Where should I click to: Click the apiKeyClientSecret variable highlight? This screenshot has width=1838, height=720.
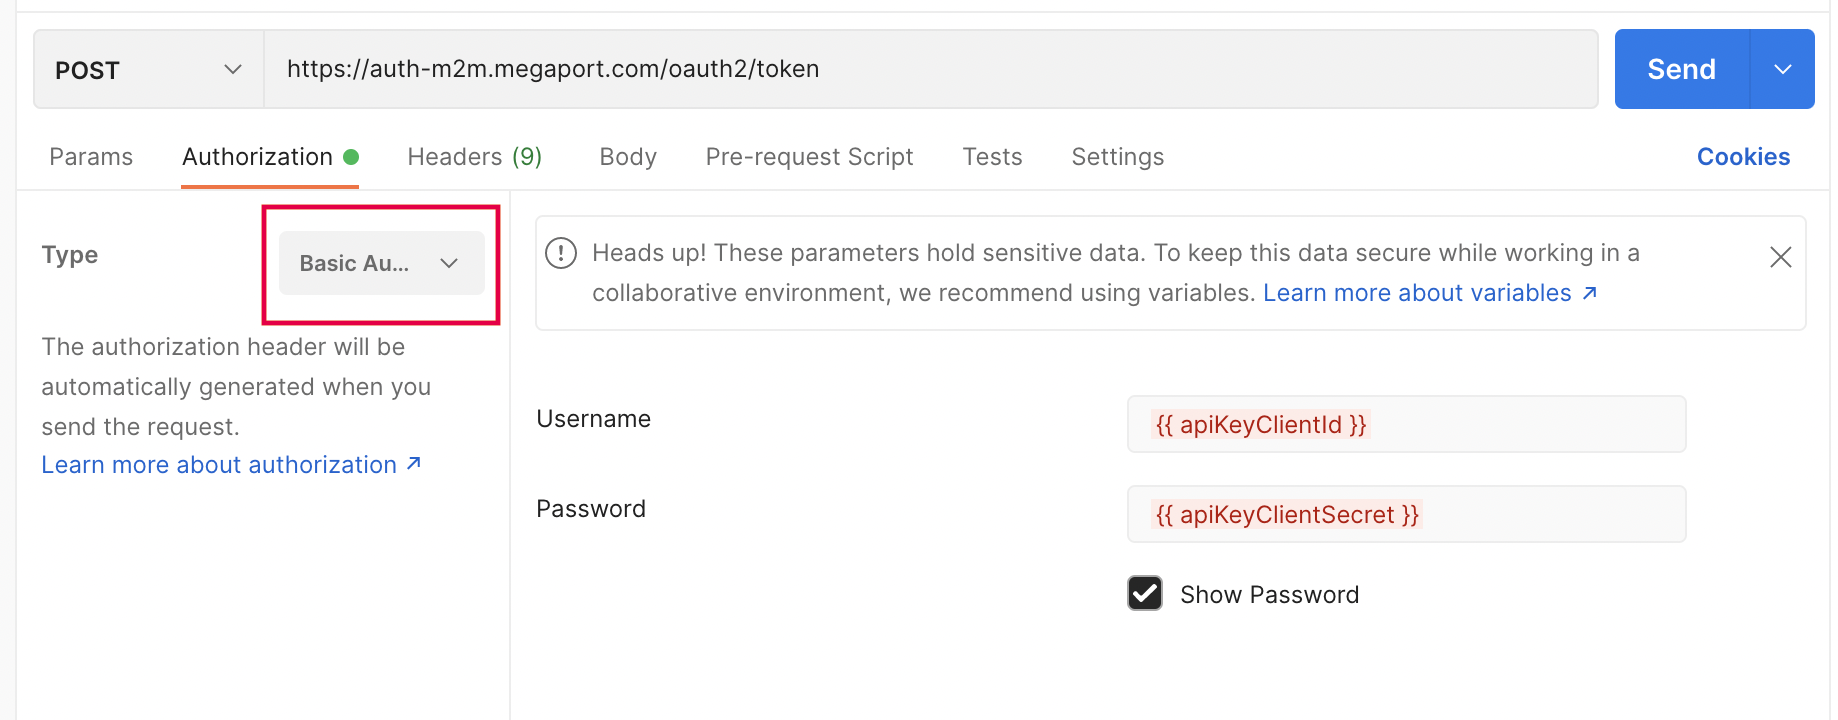point(1286,514)
